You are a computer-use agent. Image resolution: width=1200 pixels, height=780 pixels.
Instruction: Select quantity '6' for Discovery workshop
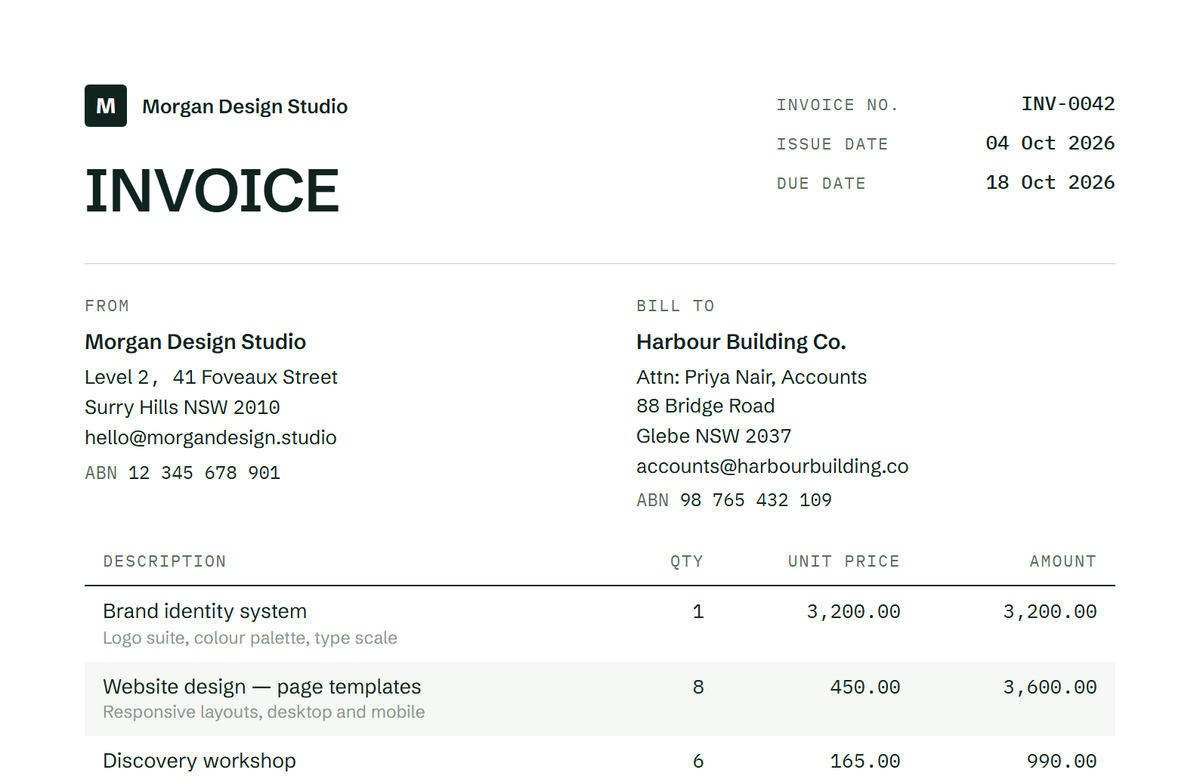pos(698,761)
